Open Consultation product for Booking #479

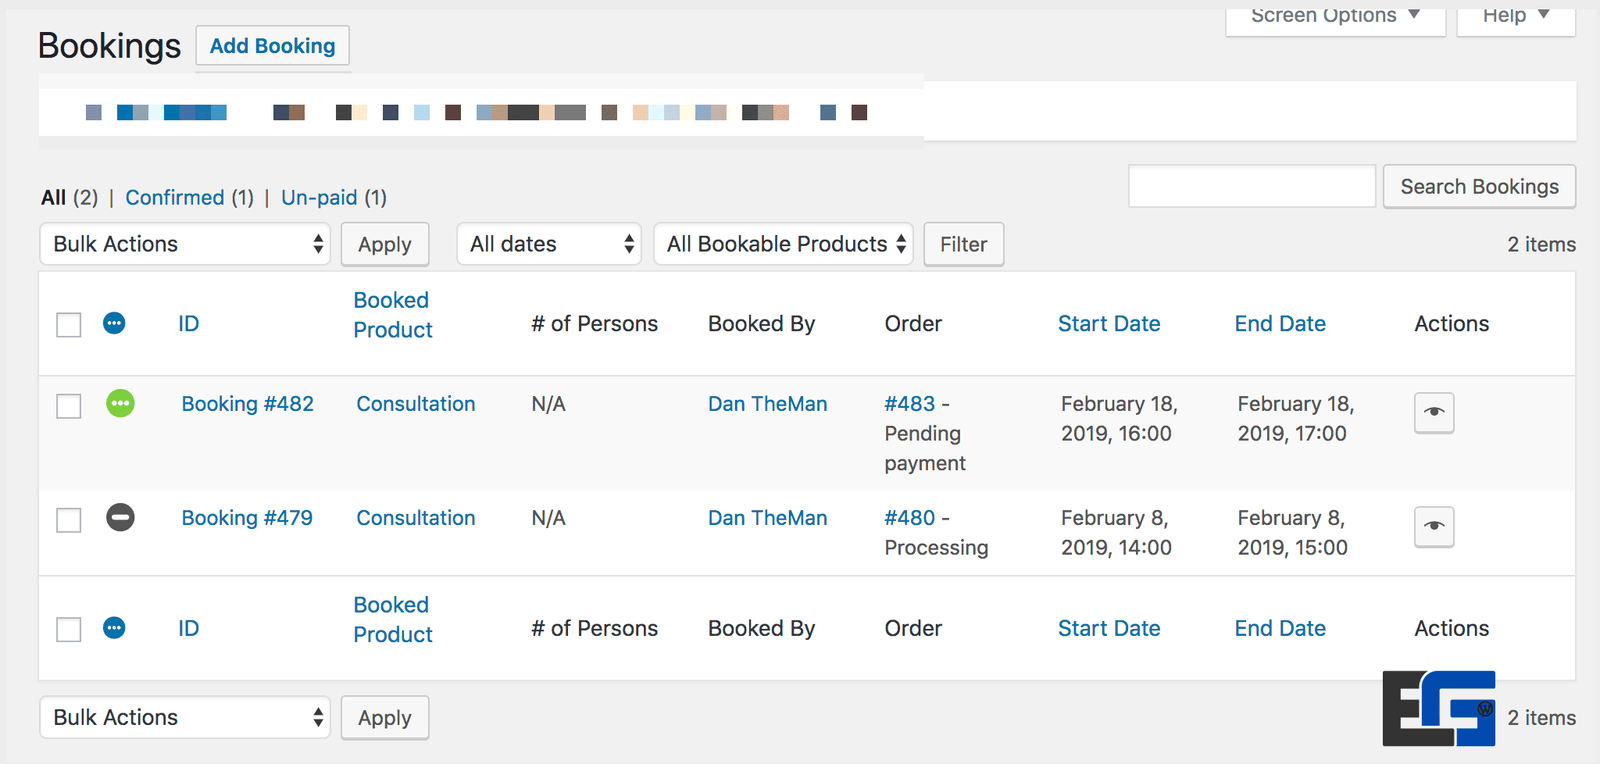point(416,518)
